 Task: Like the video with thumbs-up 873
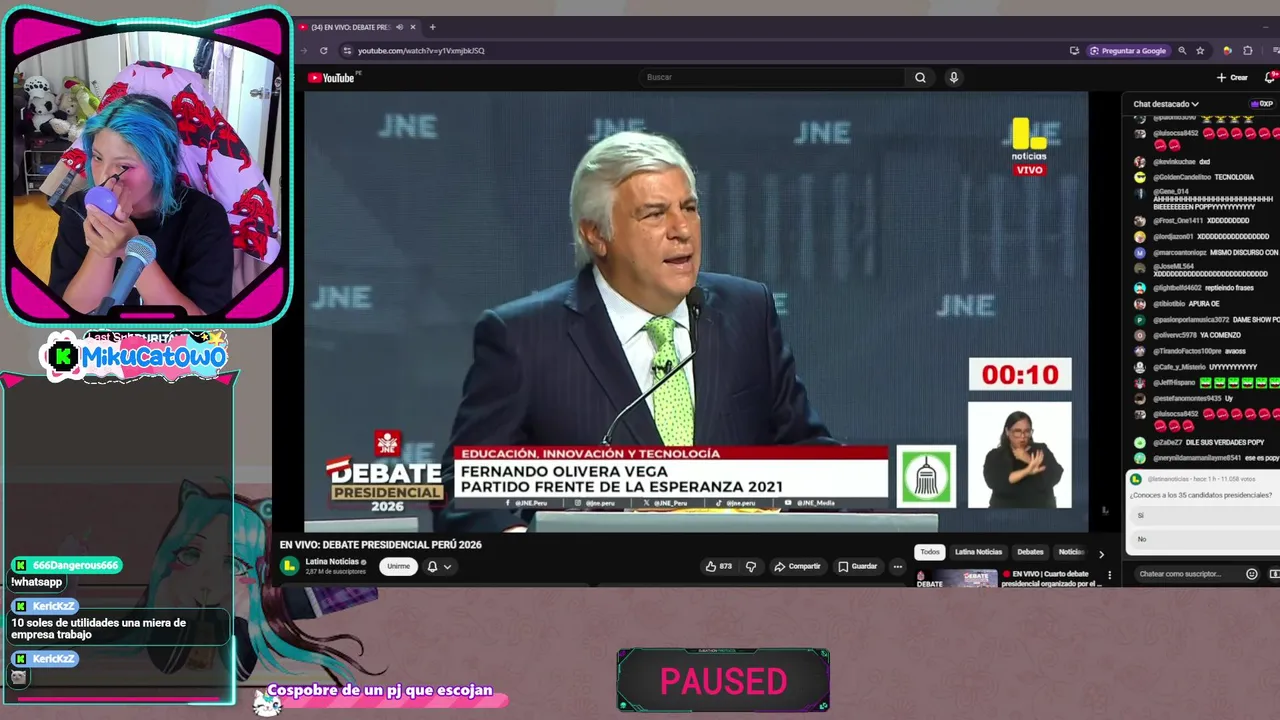tap(719, 566)
